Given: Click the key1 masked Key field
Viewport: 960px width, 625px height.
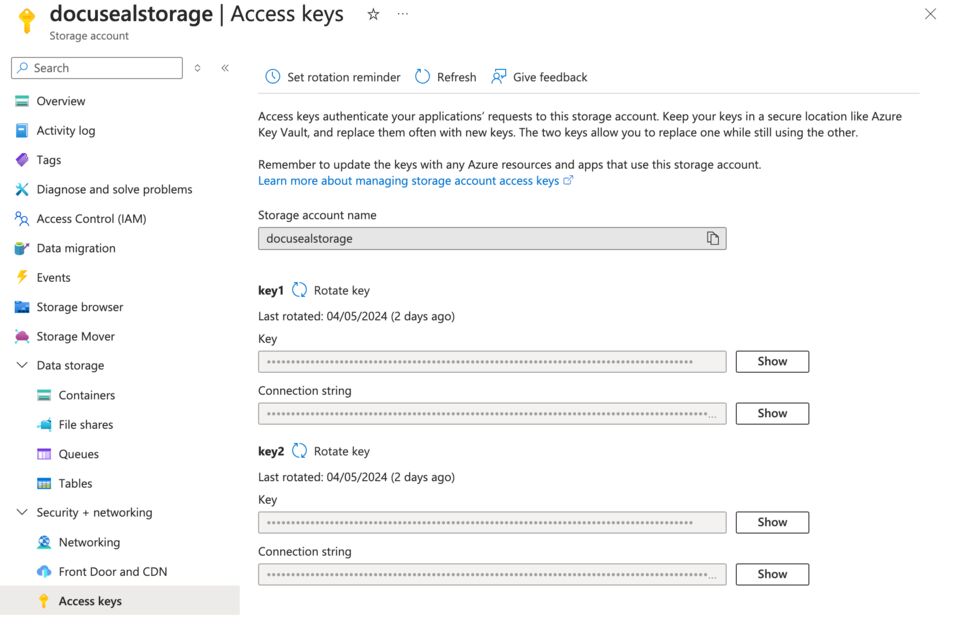Looking at the screenshot, I should (x=492, y=362).
